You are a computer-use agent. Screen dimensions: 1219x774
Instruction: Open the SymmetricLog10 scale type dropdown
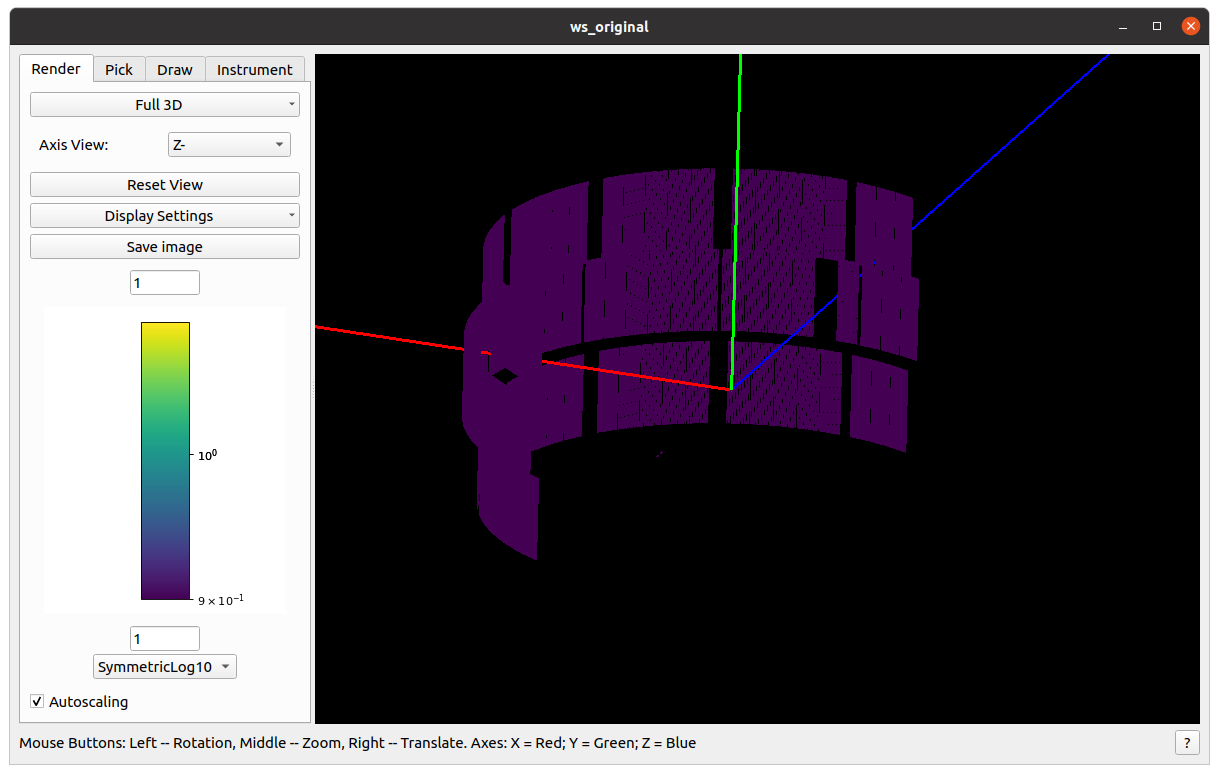coord(164,667)
